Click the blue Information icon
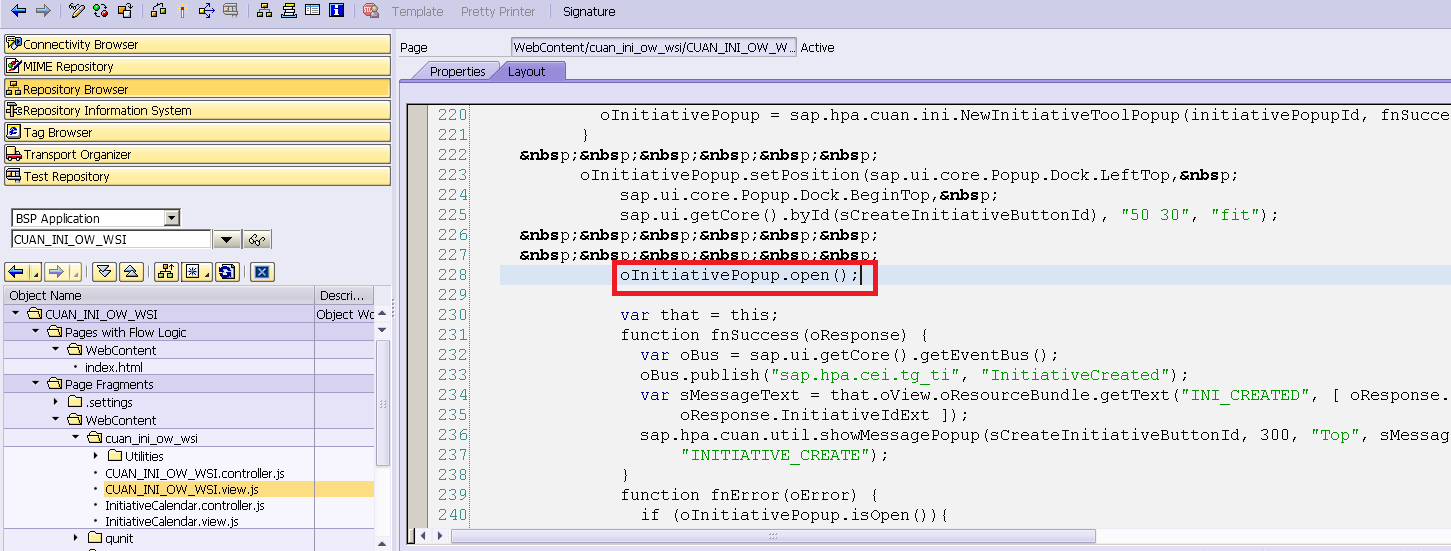 click(x=336, y=11)
